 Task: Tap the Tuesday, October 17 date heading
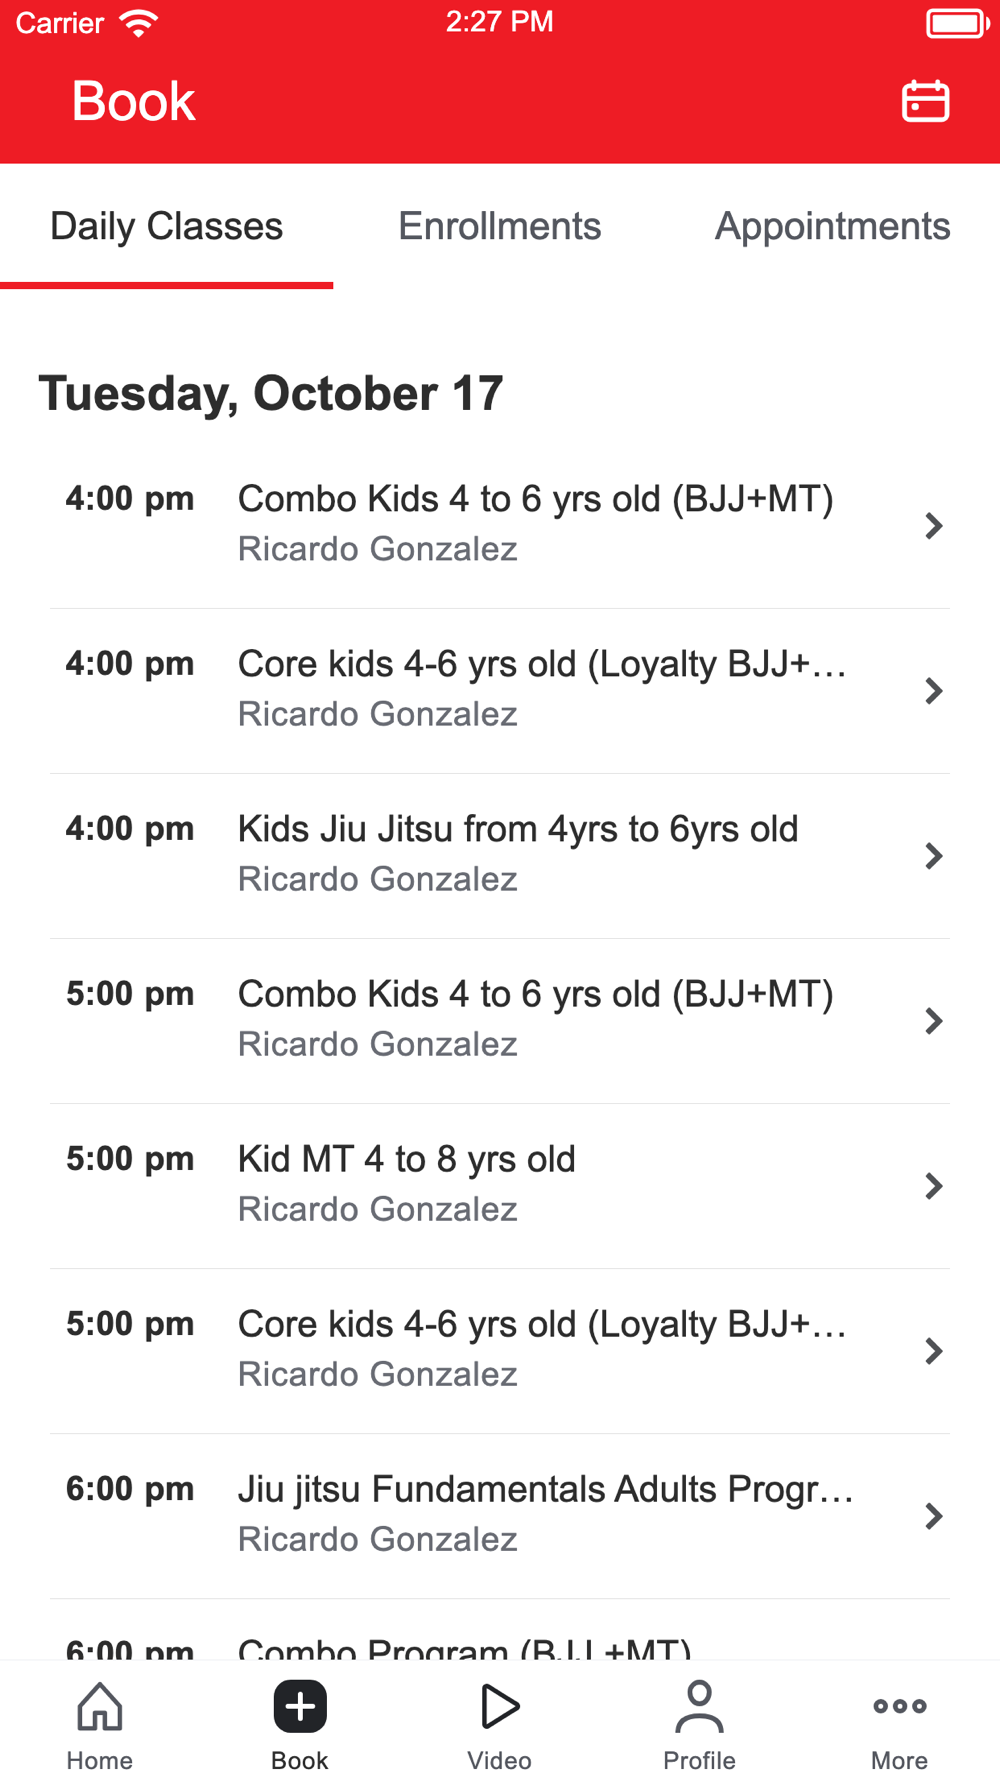(271, 393)
